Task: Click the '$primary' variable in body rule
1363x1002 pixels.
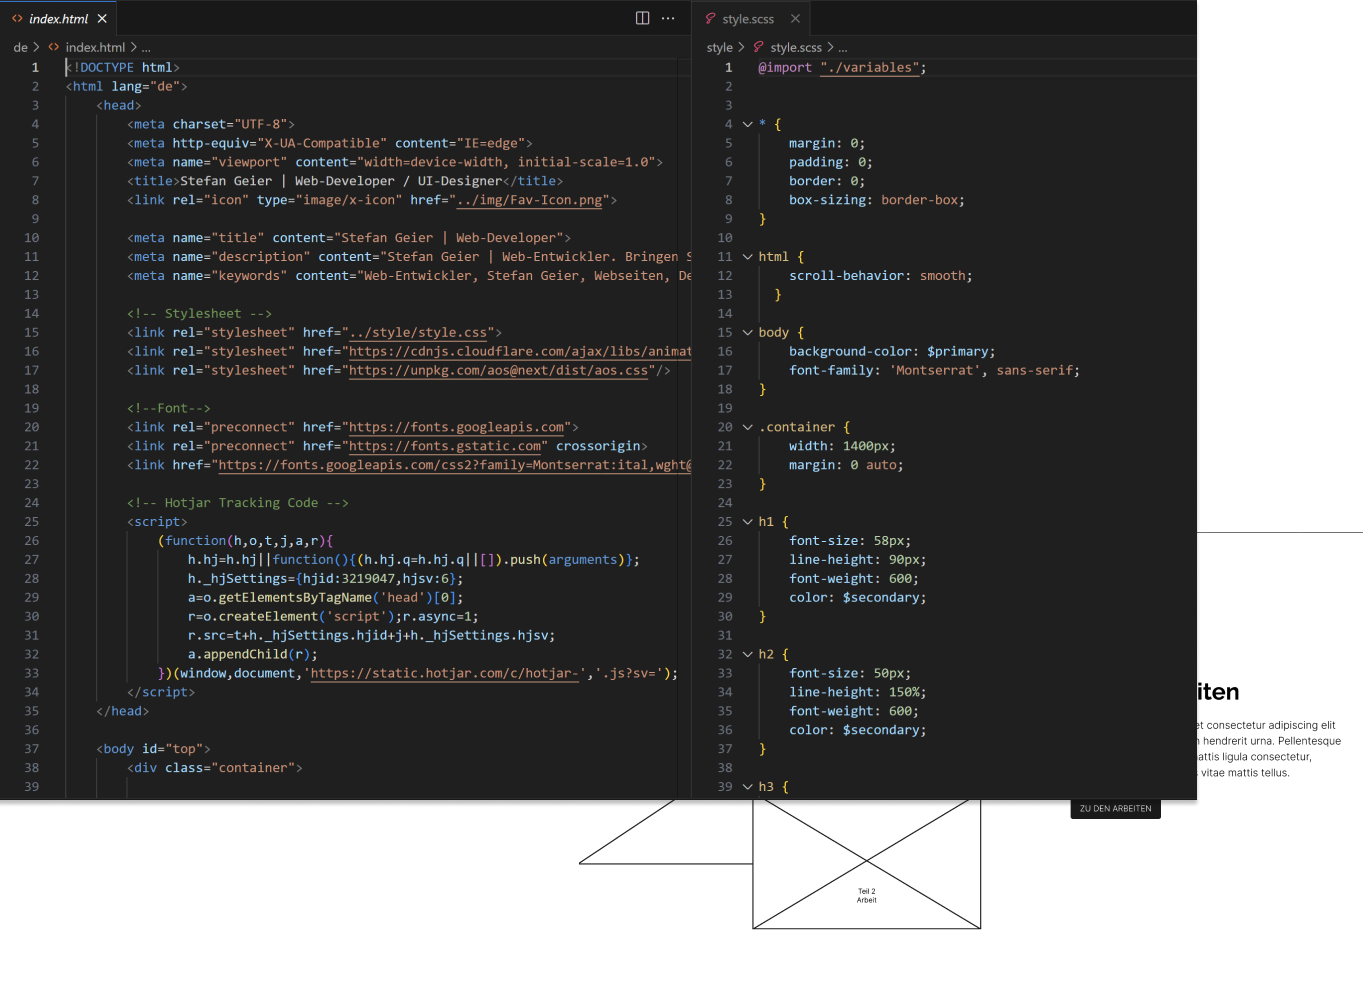Action: (957, 351)
